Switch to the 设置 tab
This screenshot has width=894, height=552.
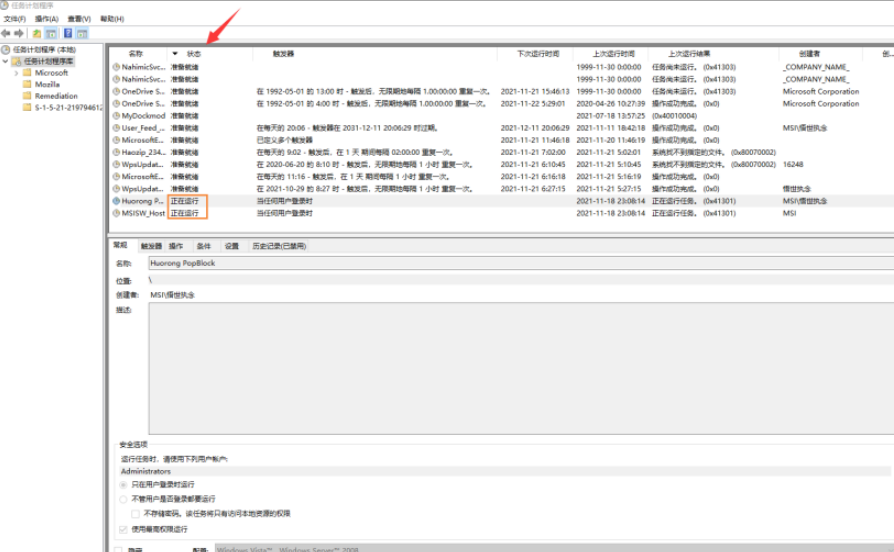coord(231,246)
